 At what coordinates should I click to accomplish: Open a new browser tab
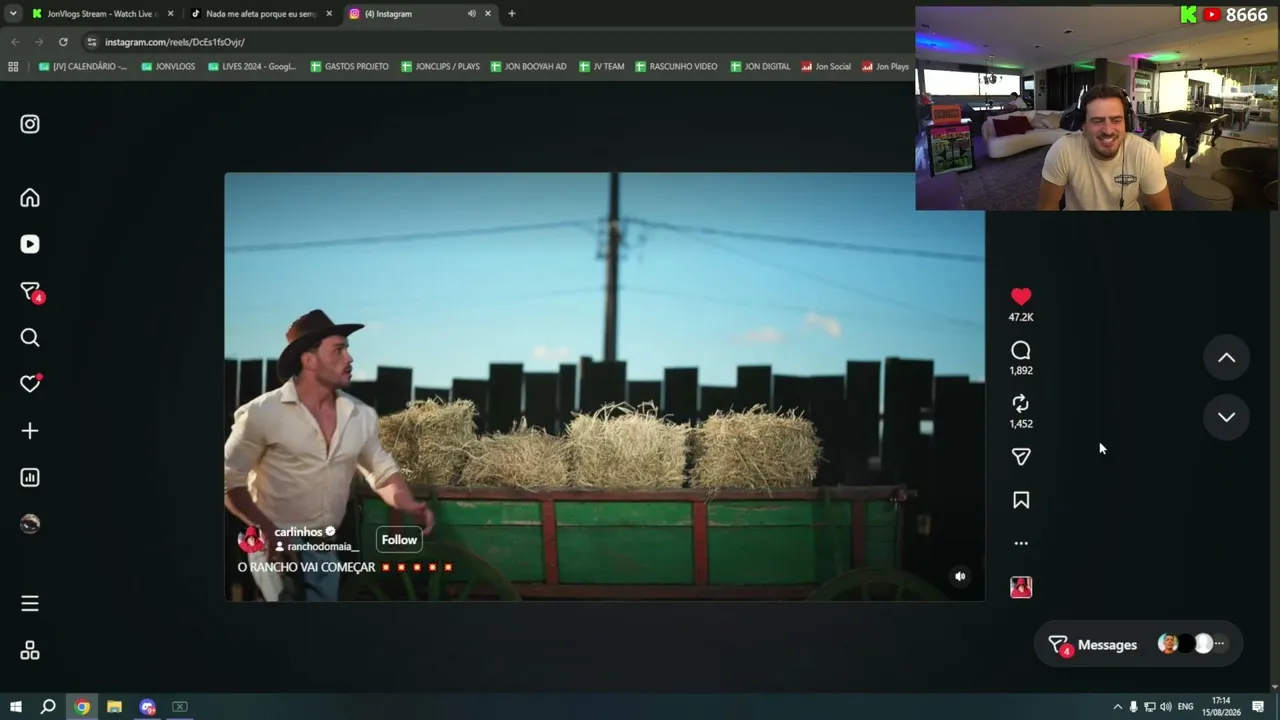click(x=512, y=14)
